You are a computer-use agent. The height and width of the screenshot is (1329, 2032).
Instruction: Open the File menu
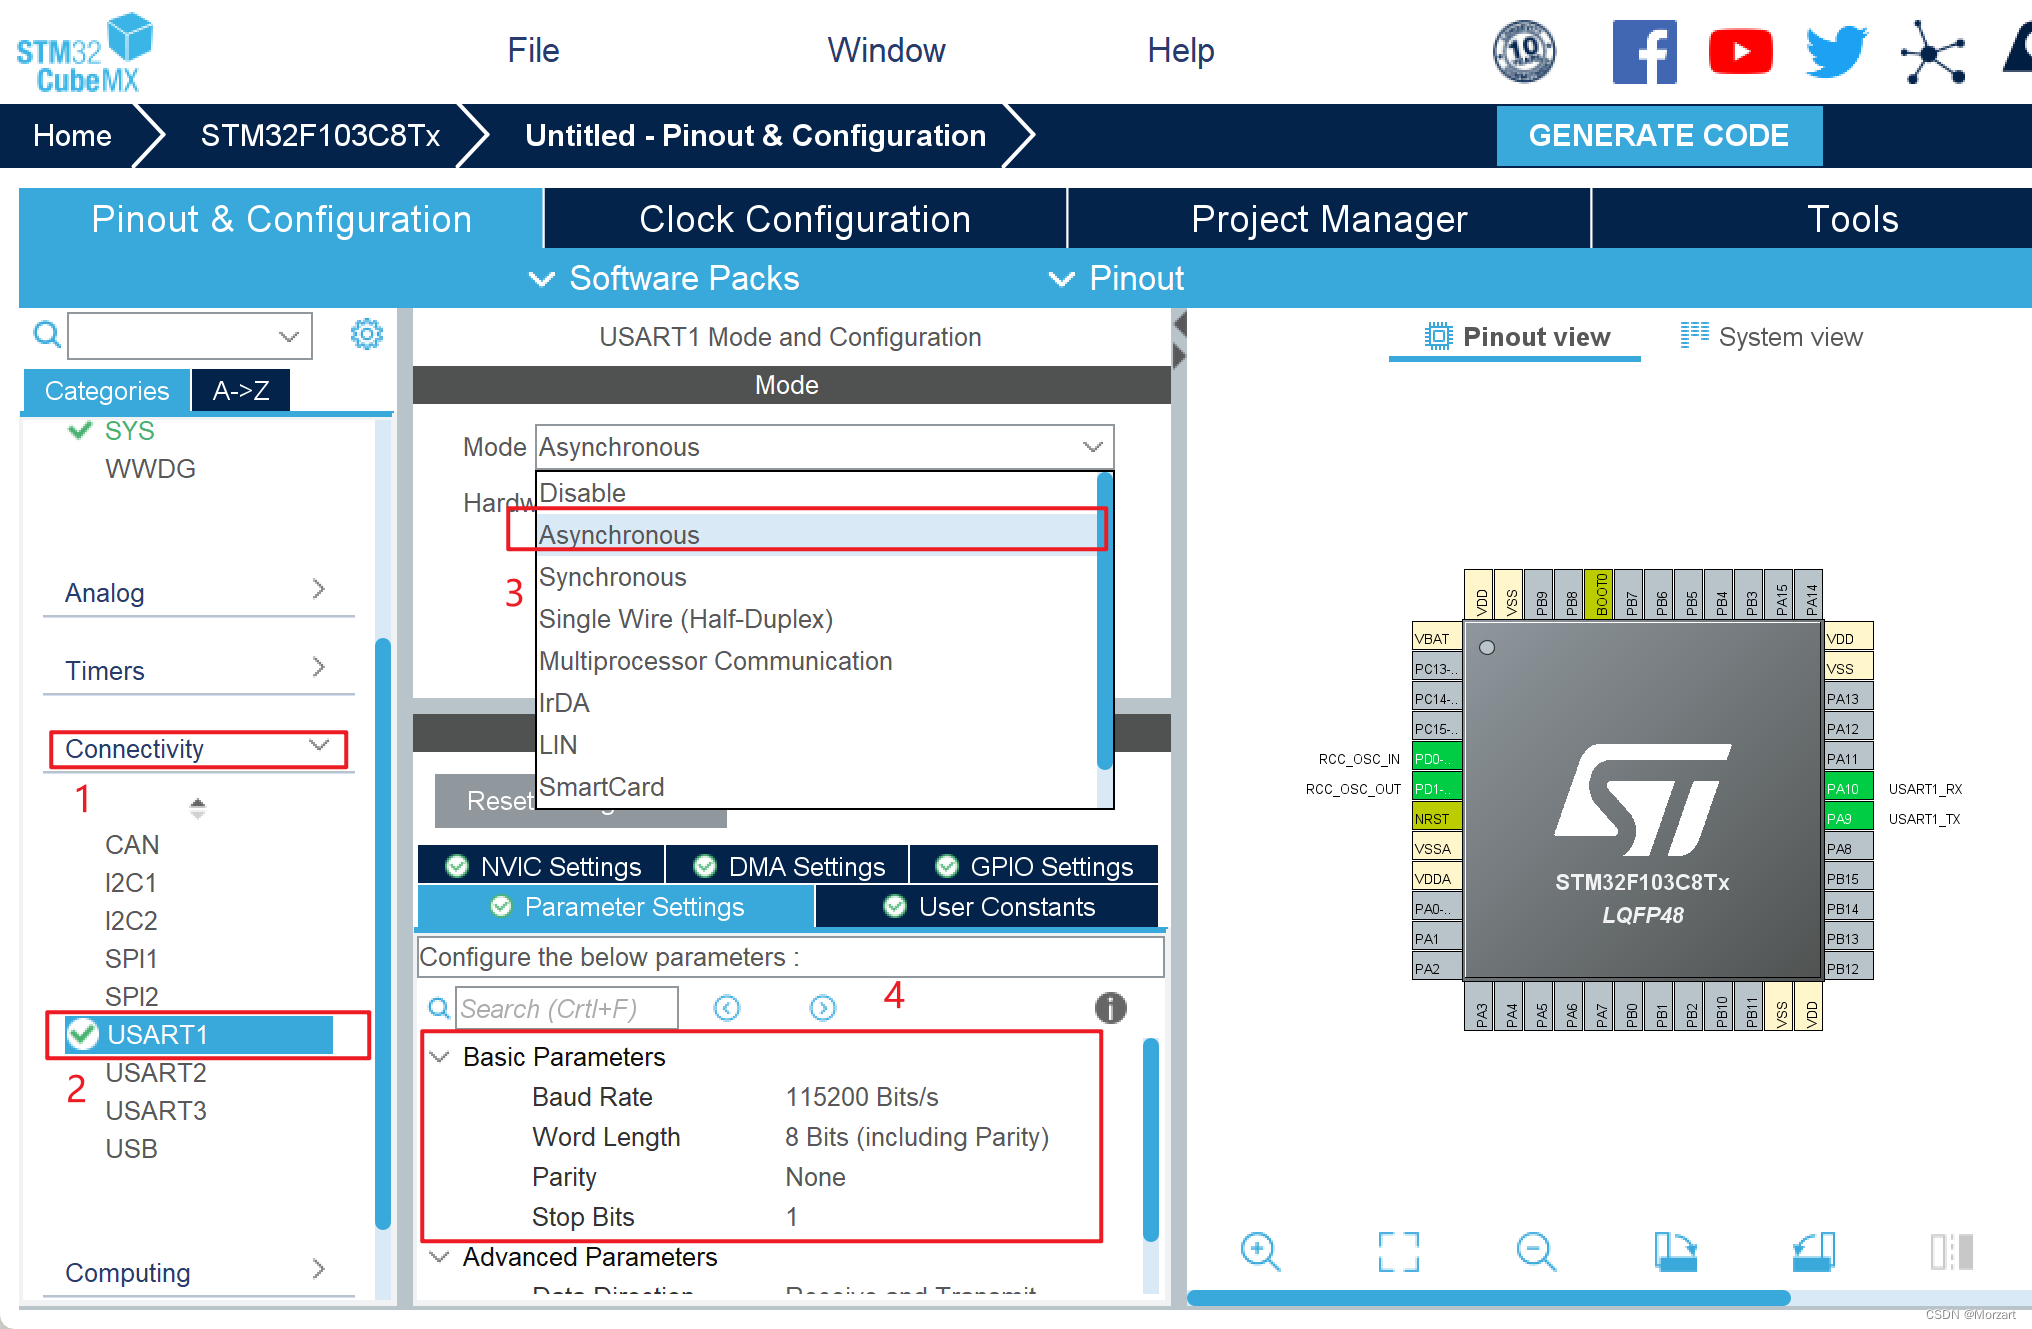[x=533, y=50]
